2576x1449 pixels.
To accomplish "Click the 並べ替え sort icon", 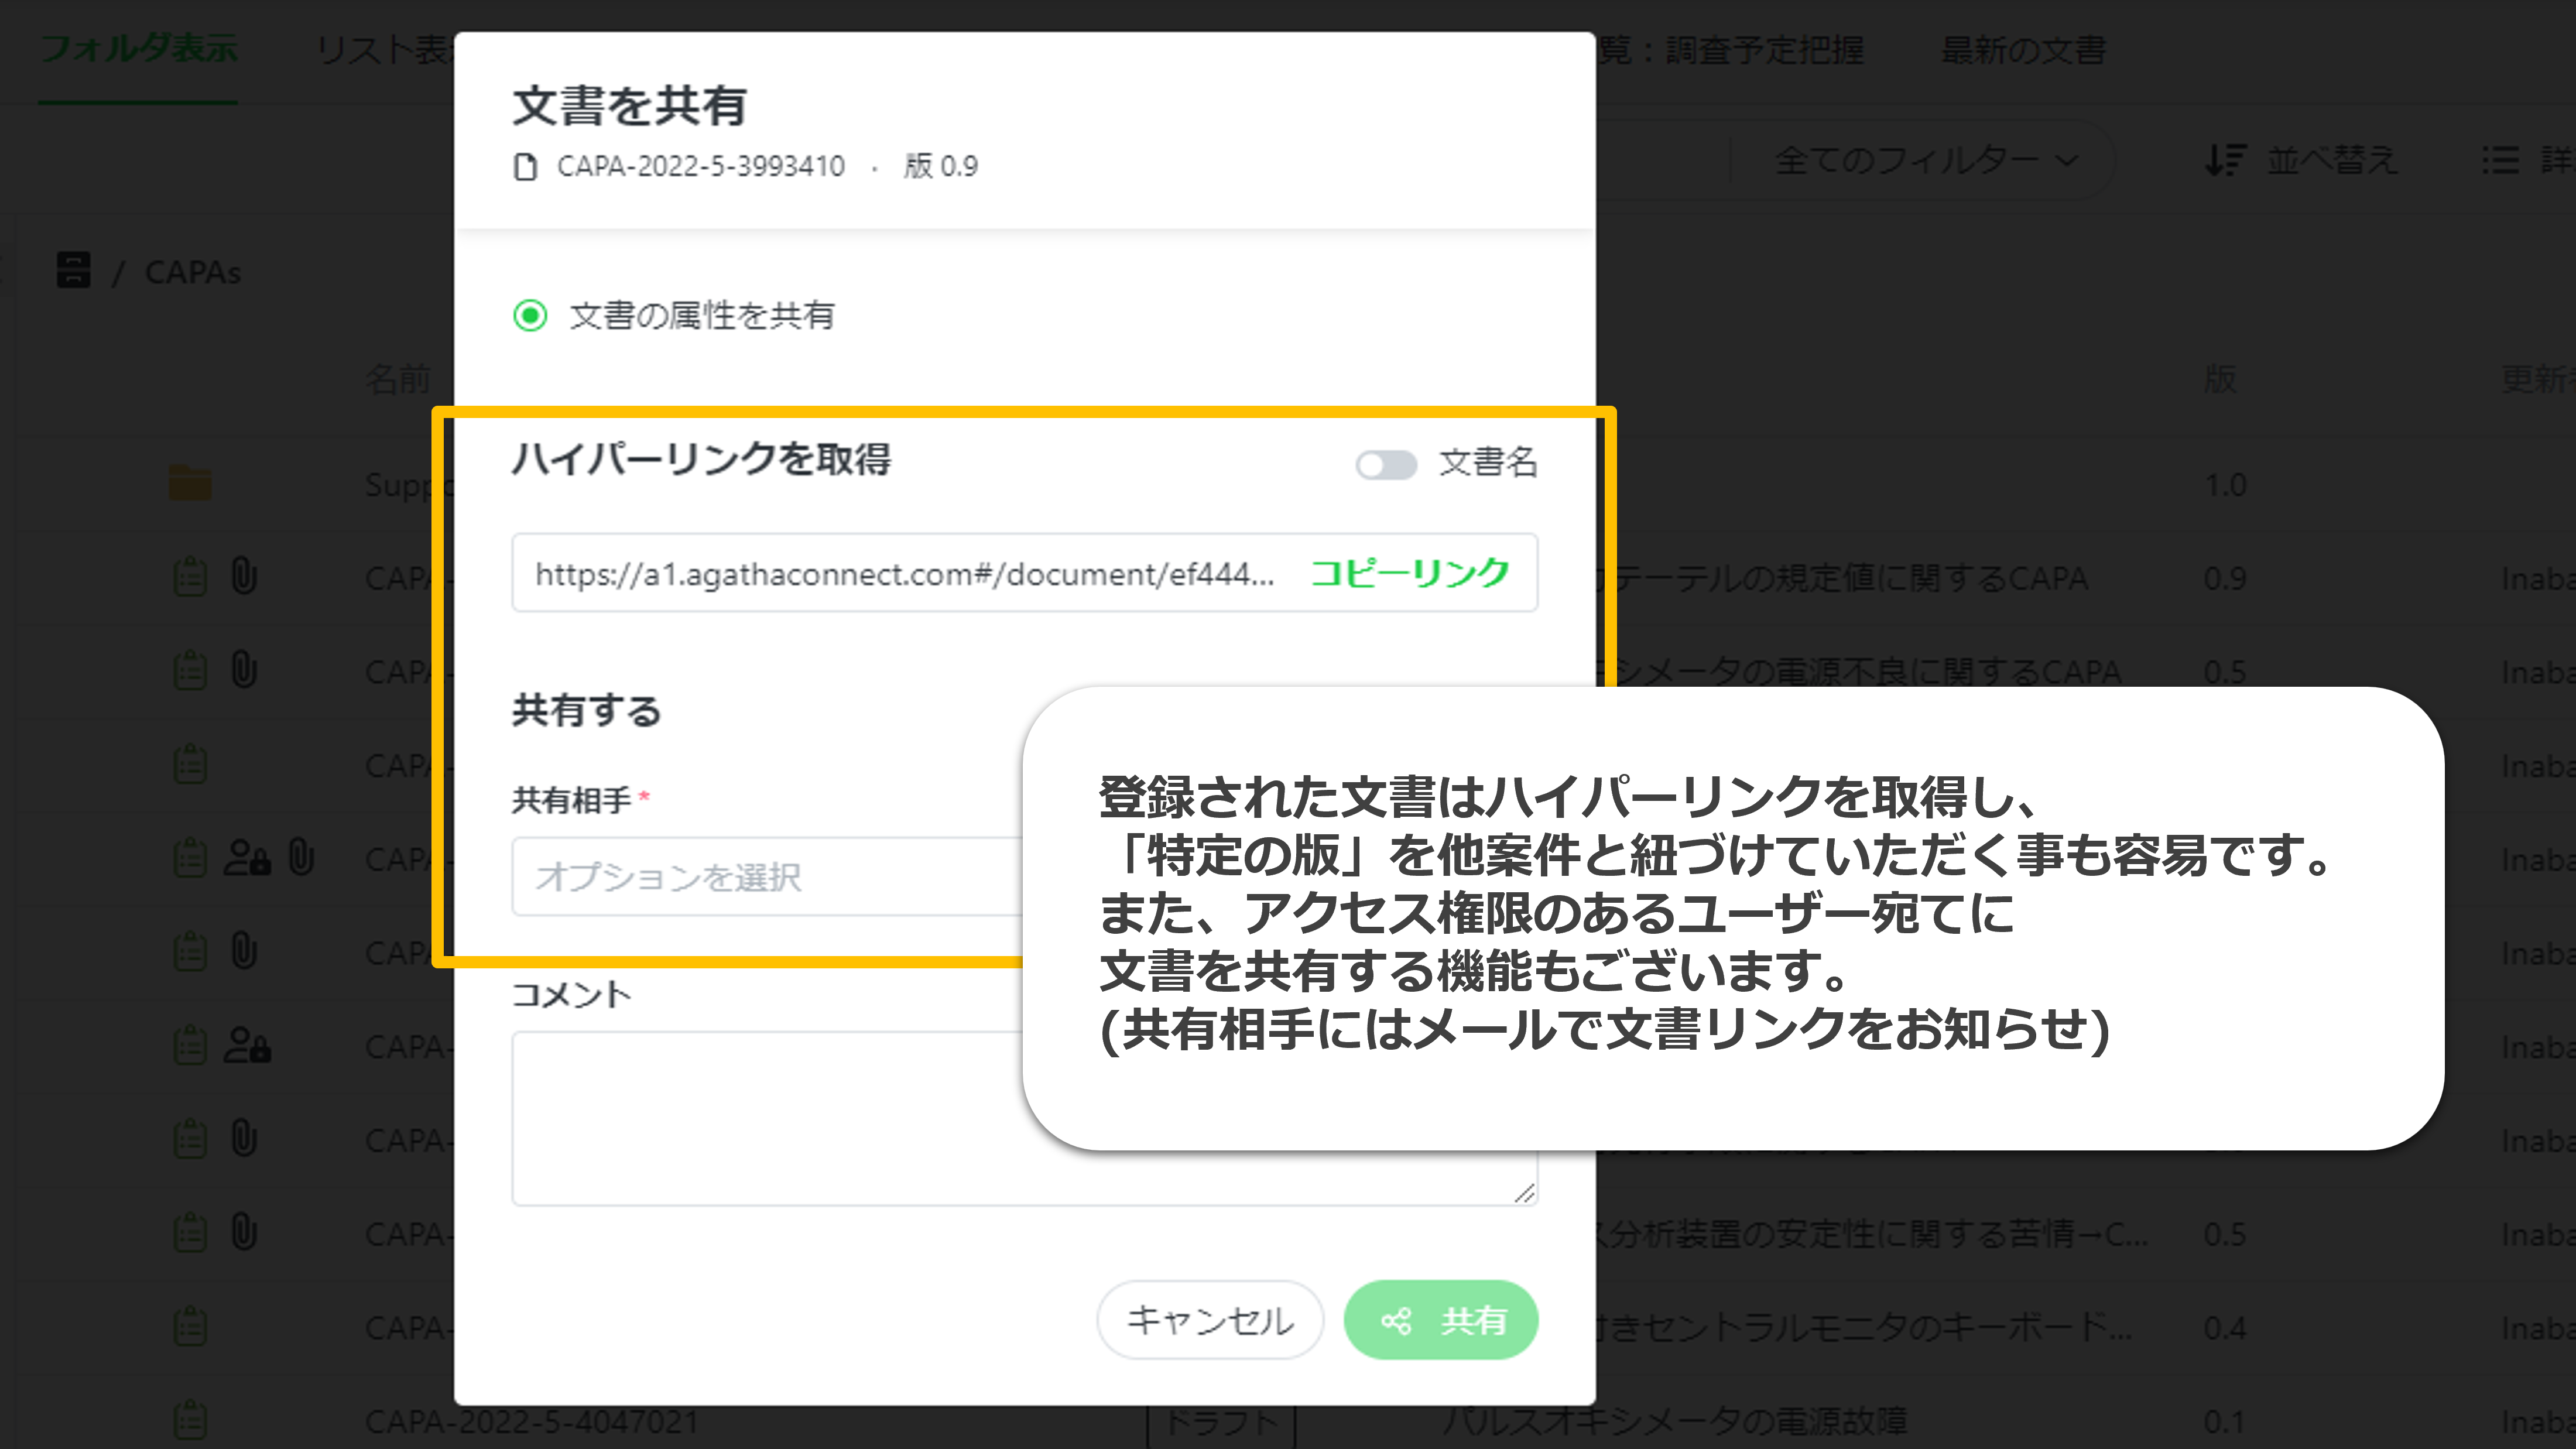I will (2225, 160).
